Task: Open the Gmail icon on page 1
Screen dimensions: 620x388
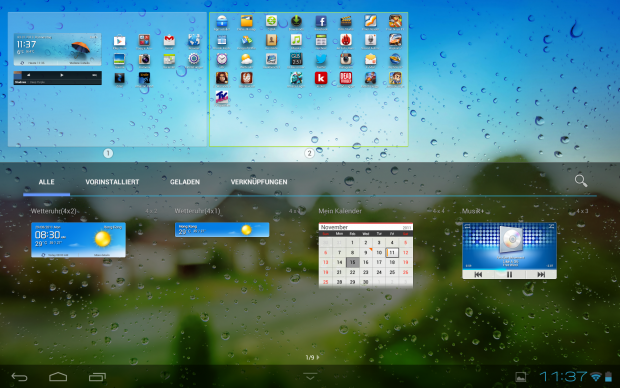Action: point(169,40)
